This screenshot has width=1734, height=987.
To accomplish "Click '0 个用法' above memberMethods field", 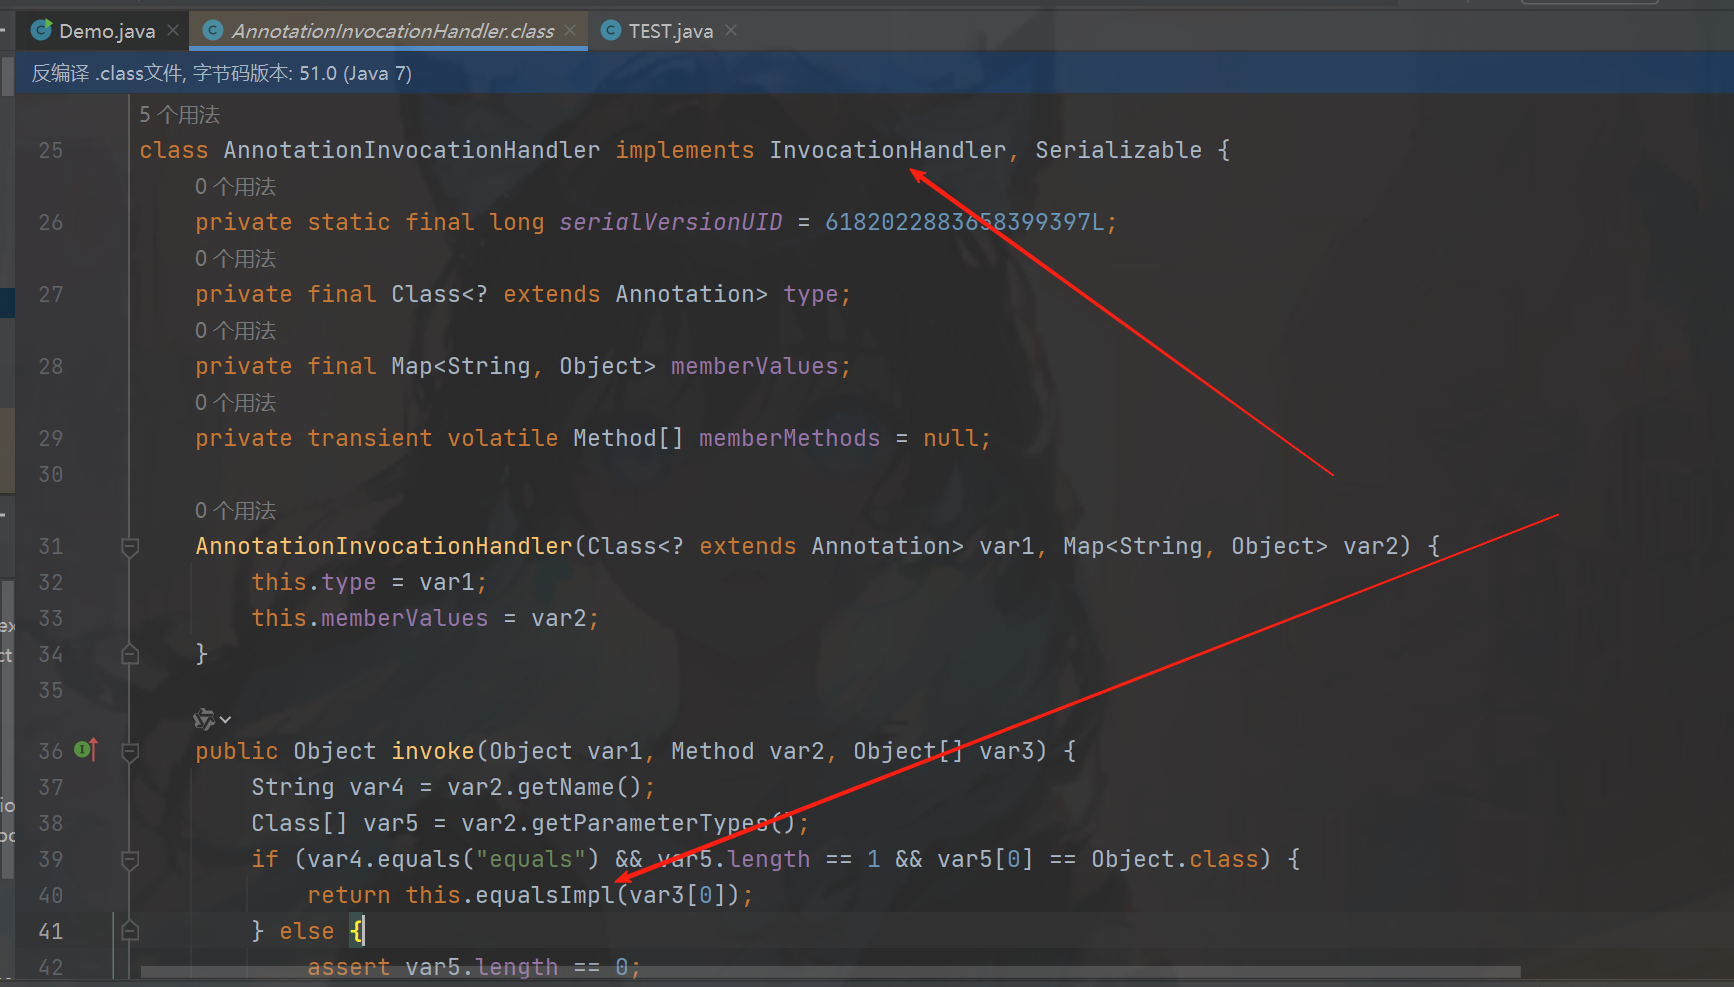I will (235, 403).
